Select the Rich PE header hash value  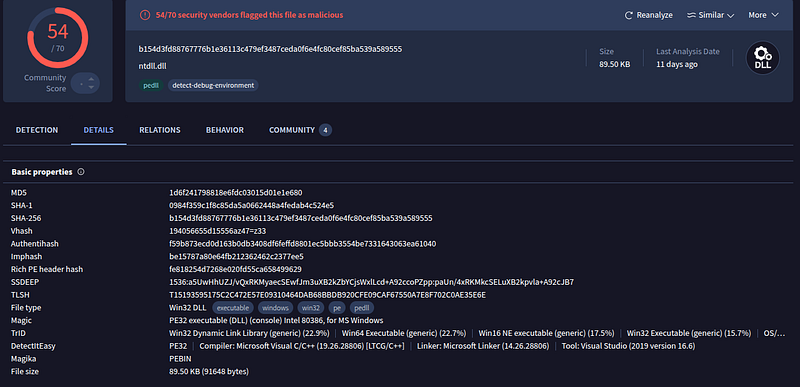[x=235, y=269]
